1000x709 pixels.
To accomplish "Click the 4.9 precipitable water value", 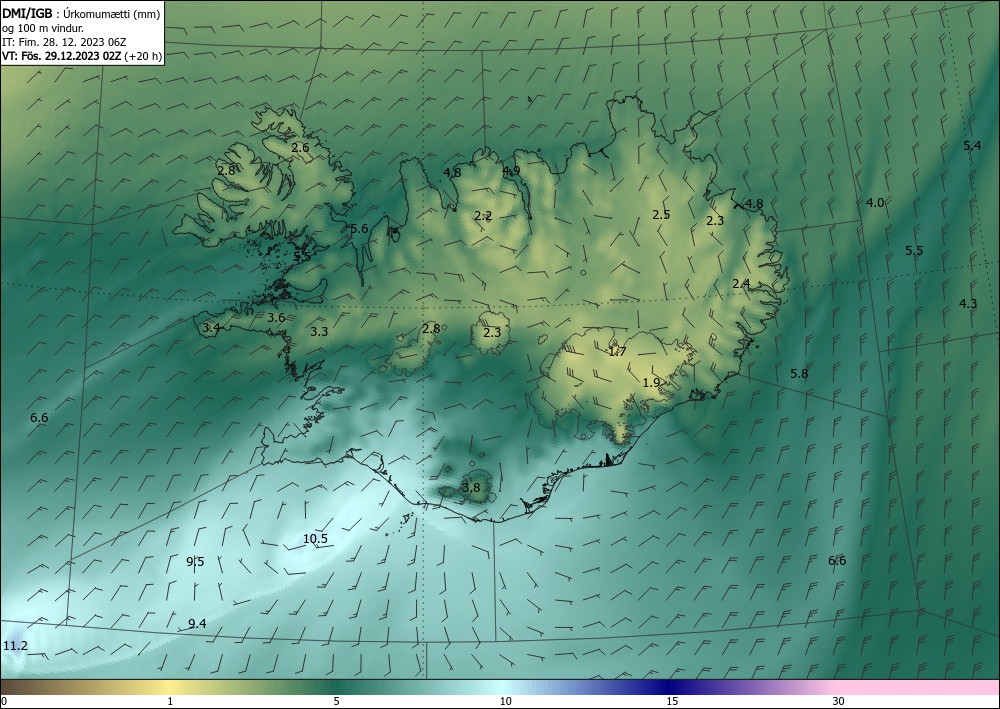I will [511, 170].
